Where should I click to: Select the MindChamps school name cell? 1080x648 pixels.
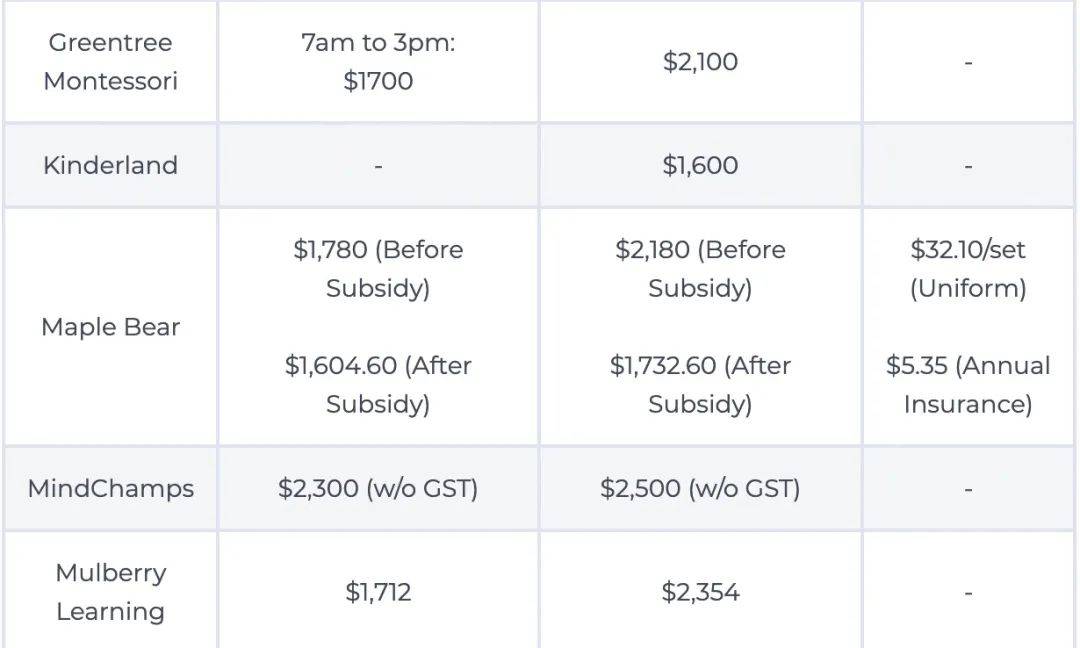tap(110, 489)
